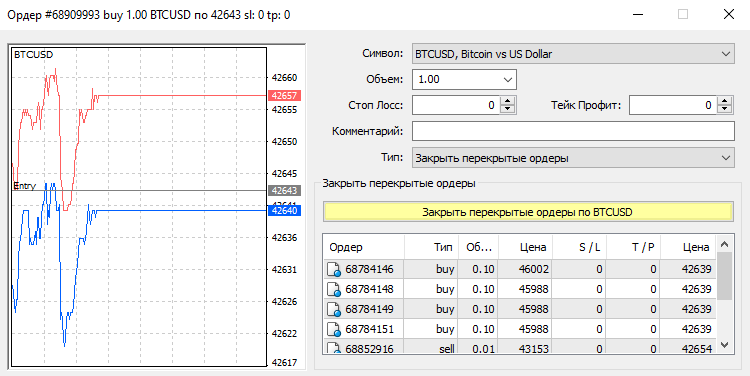The height and width of the screenshot is (376, 750).
Task: Sort by the S / L column header
Action: point(579,247)
